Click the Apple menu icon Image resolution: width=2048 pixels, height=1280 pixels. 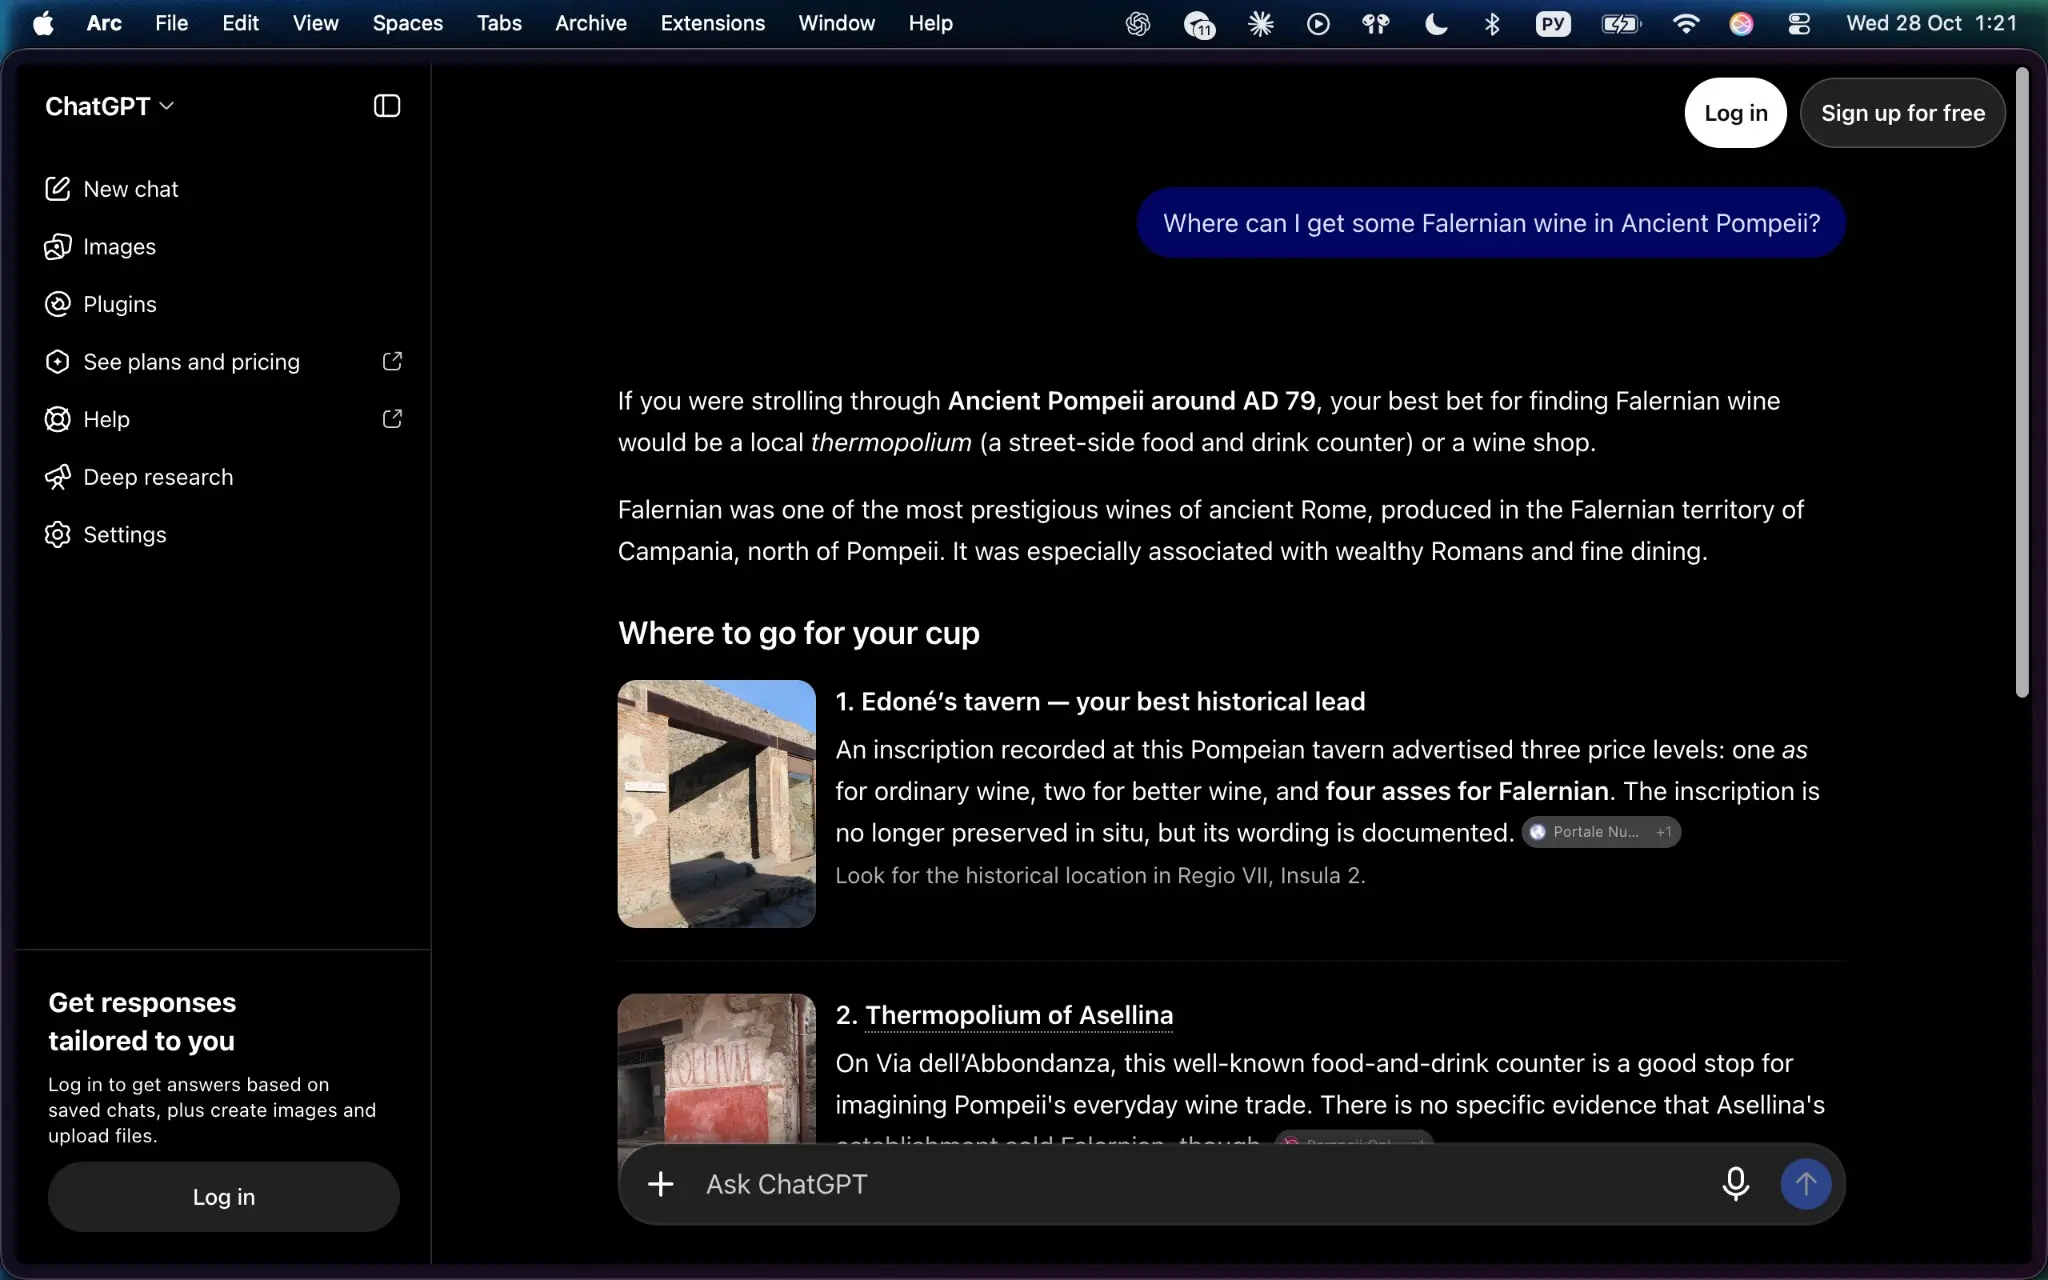42,23
